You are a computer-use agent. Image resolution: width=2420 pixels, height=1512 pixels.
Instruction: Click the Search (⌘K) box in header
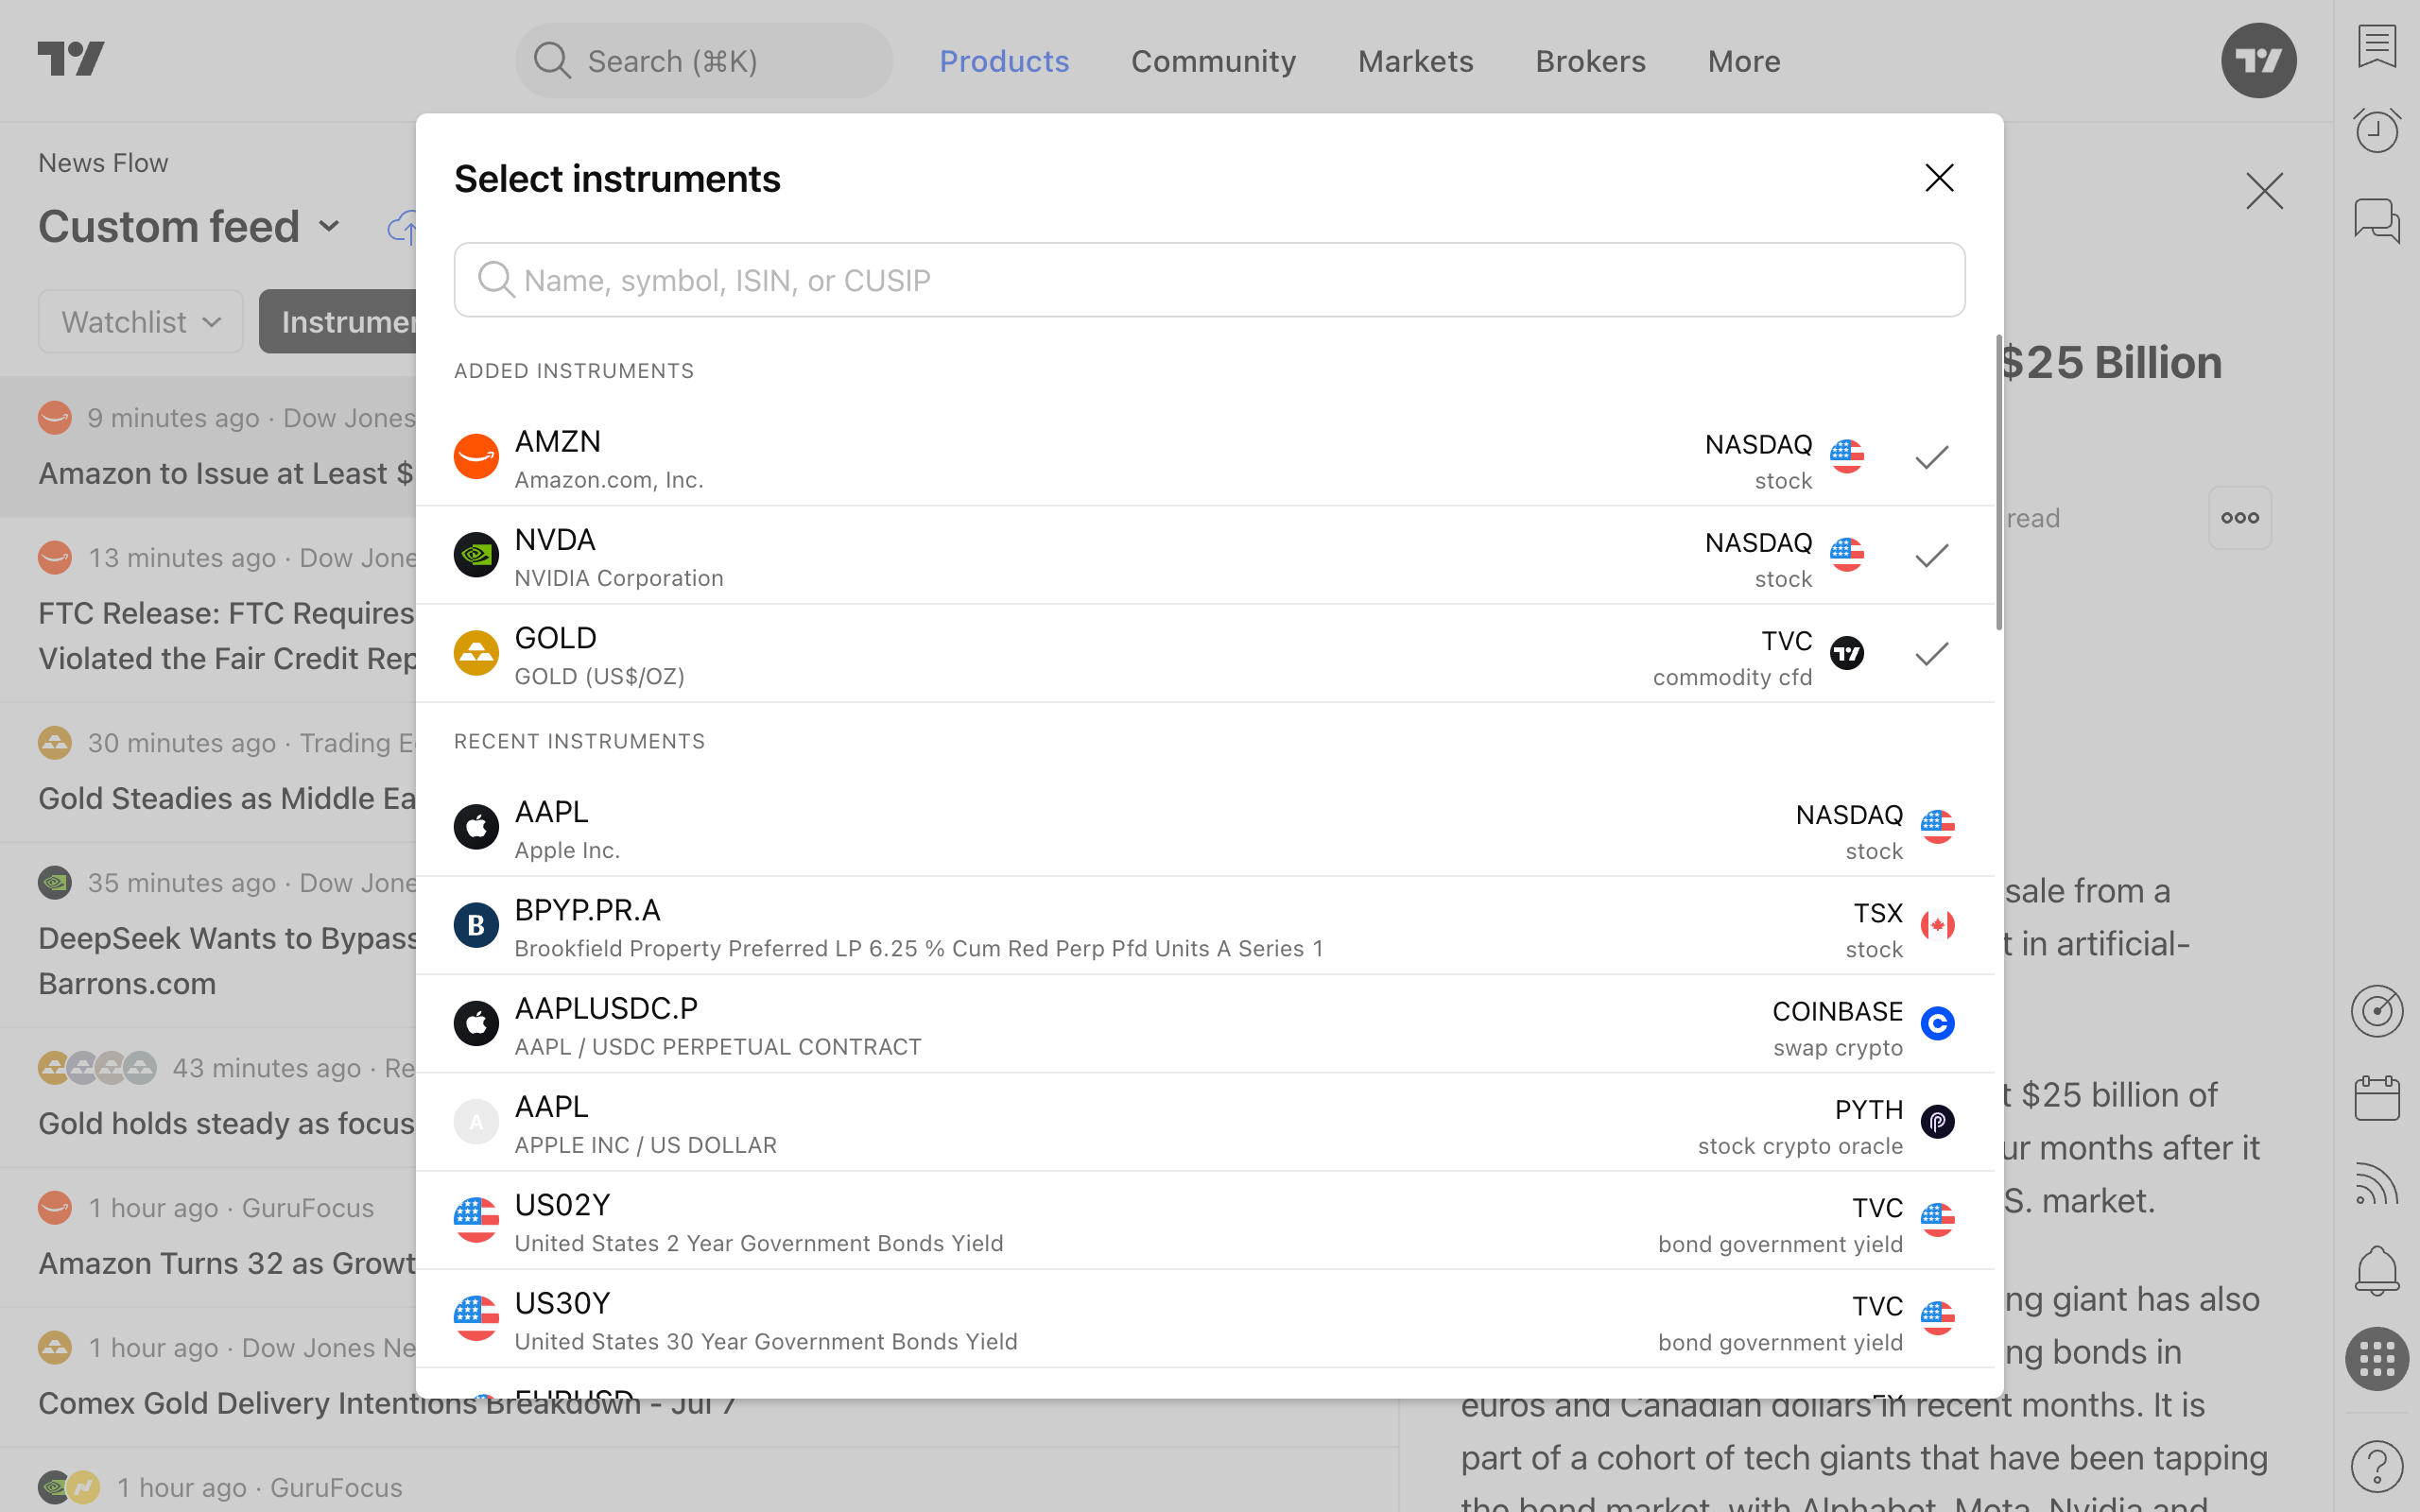[703, 61]
